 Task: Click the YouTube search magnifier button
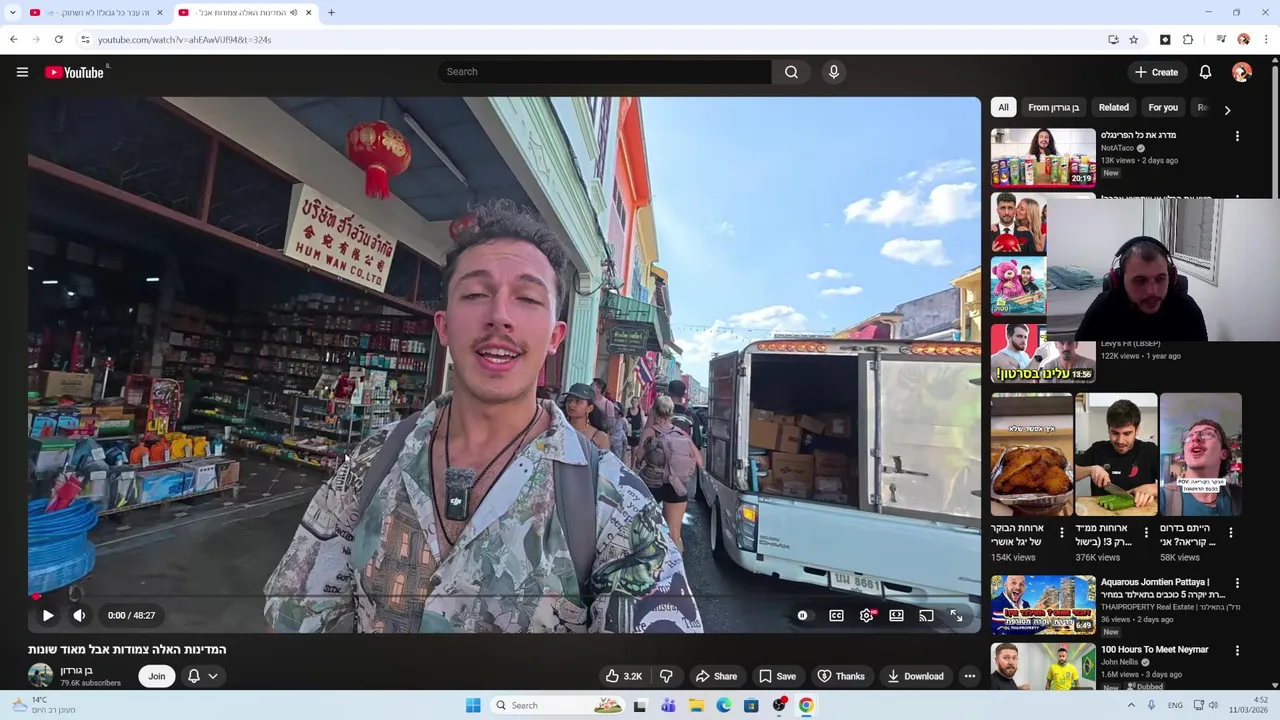pos(791,72)
